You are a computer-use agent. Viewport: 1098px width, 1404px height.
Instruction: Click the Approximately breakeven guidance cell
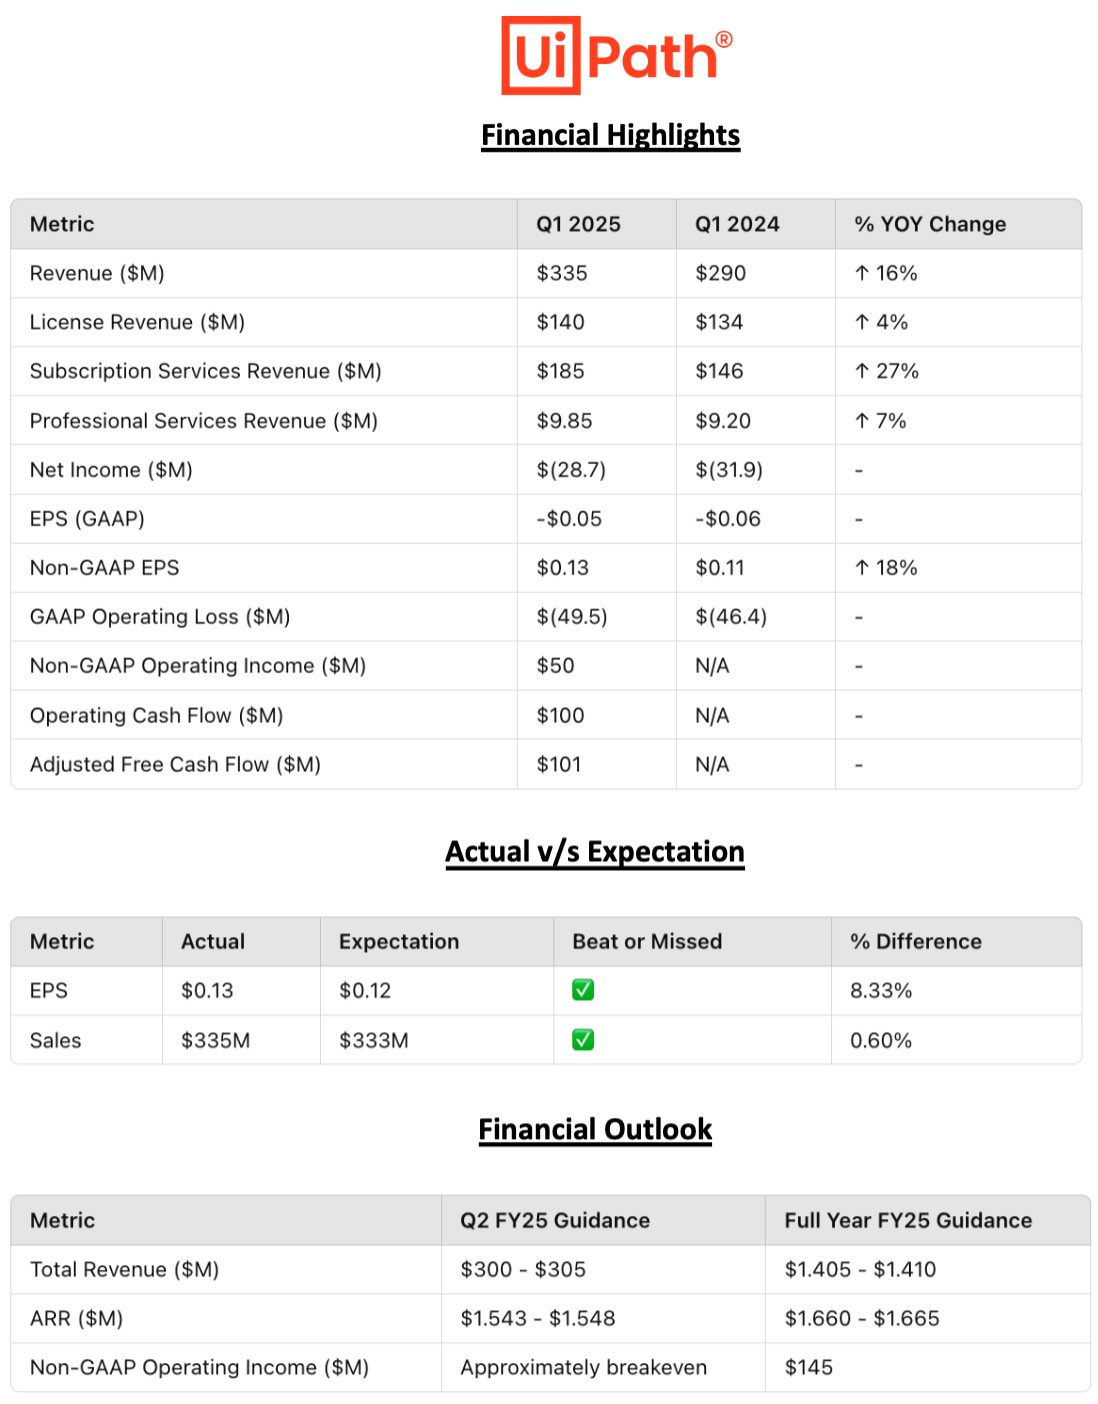click(583, 1367)
